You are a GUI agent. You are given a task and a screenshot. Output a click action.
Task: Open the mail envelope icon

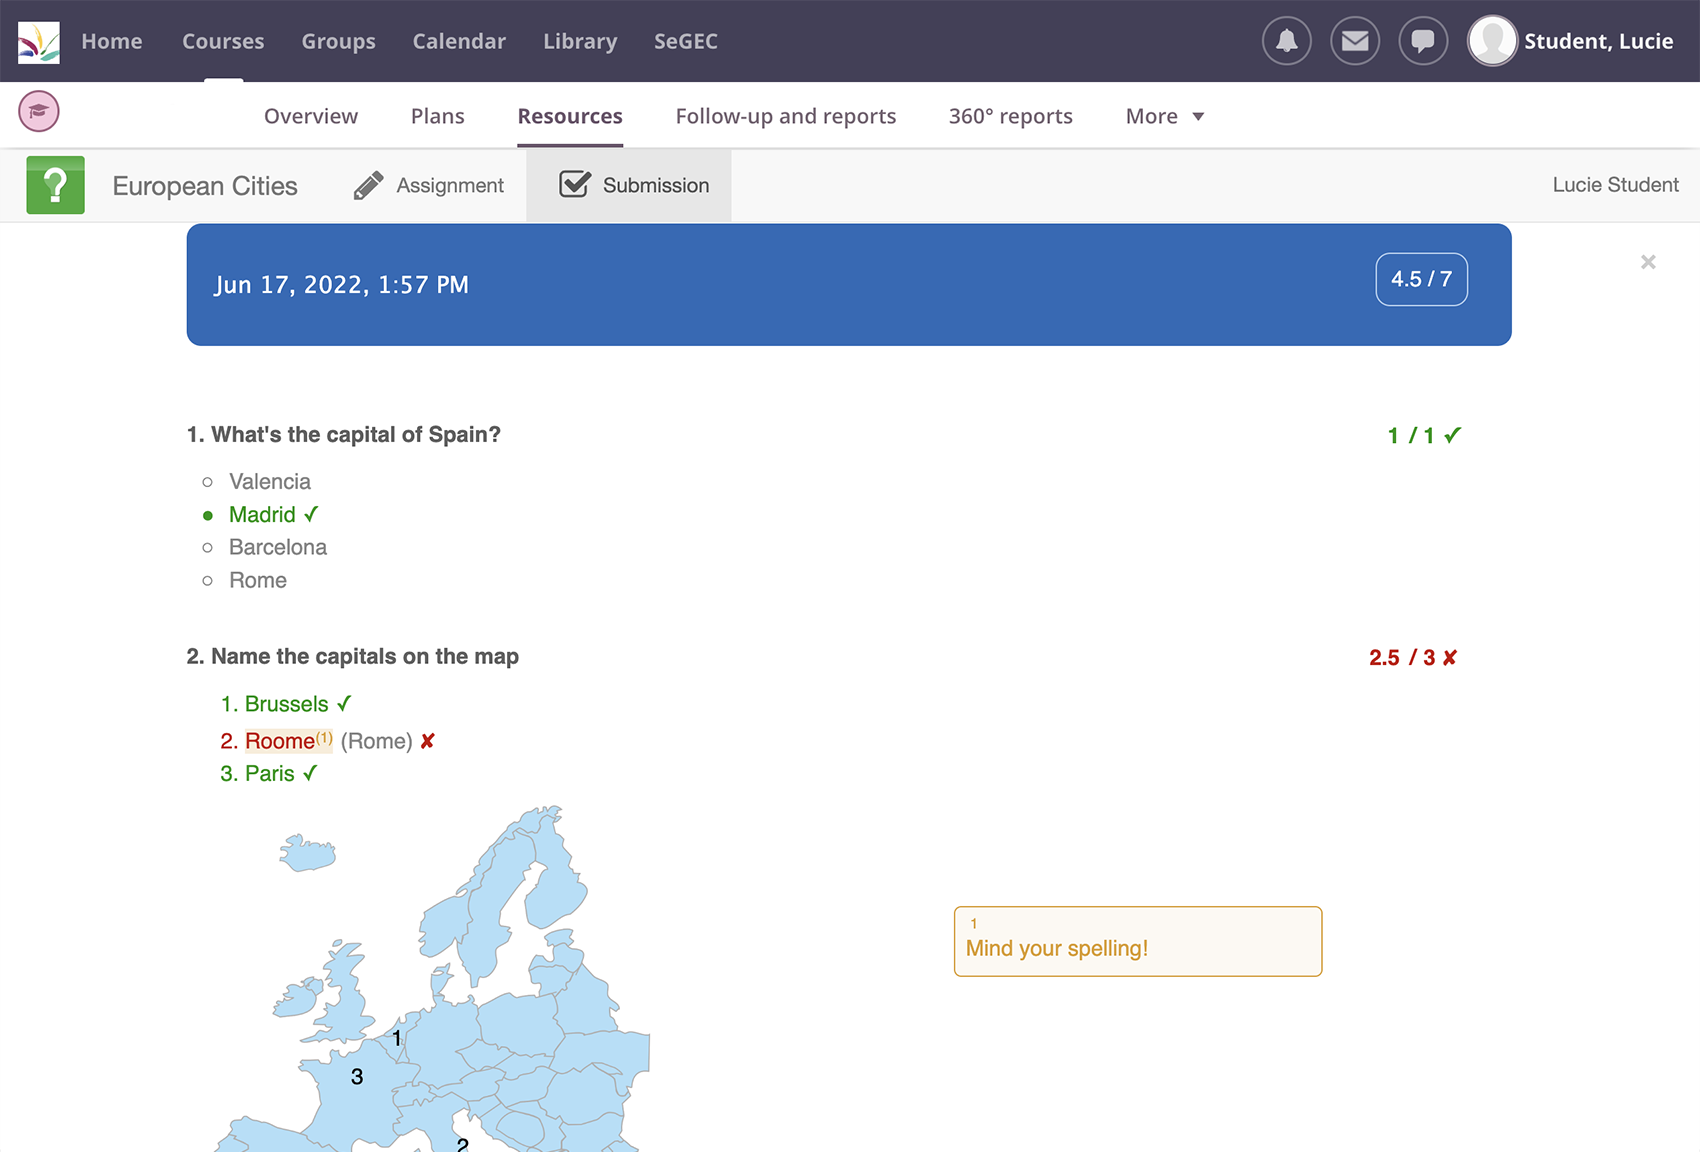[1354, 42]
